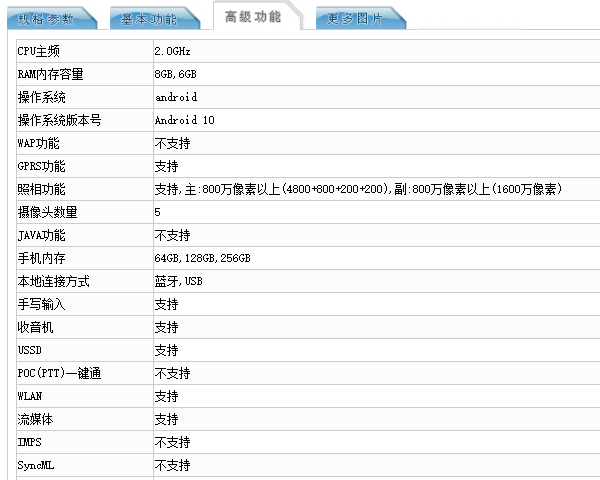Click the 操作系统版本号 label
This screenshot has height=480, width=600.
tap(59, 120)
